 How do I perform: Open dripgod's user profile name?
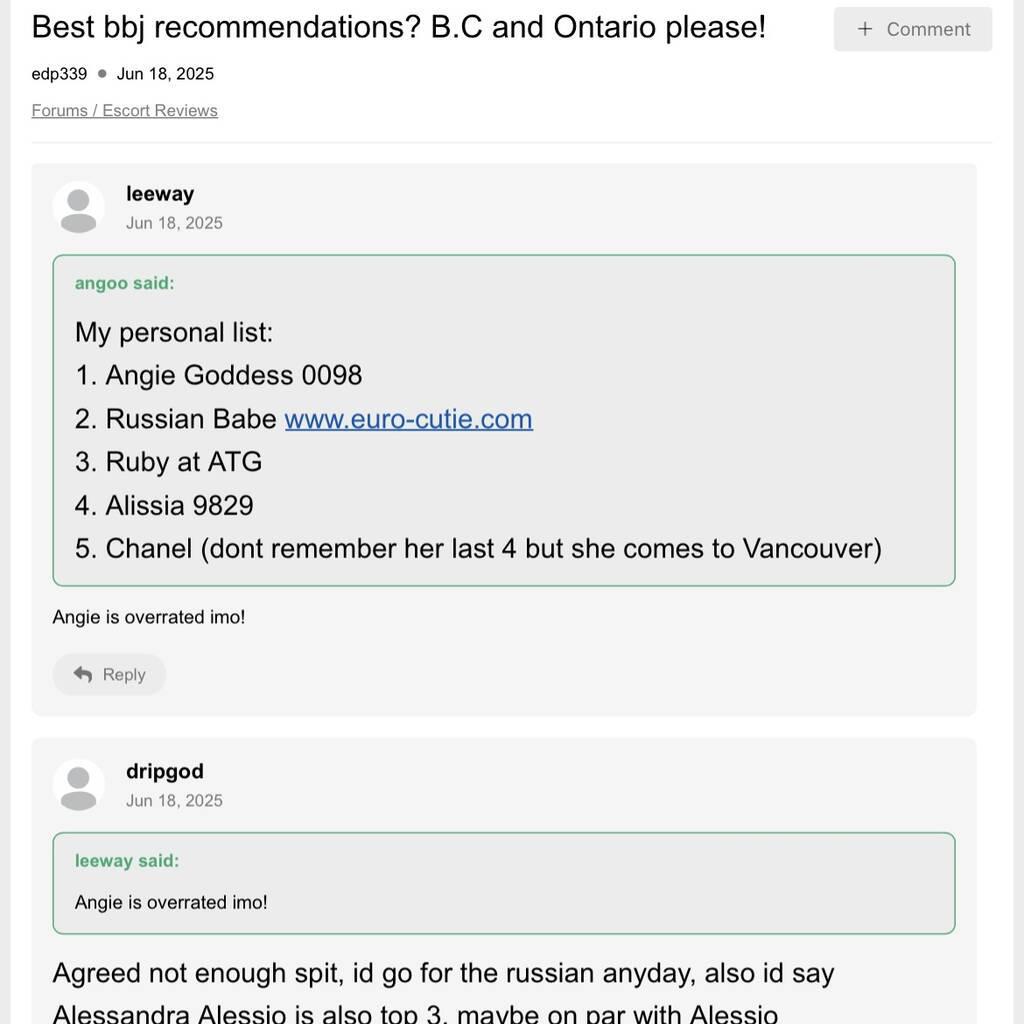(165, 771)
